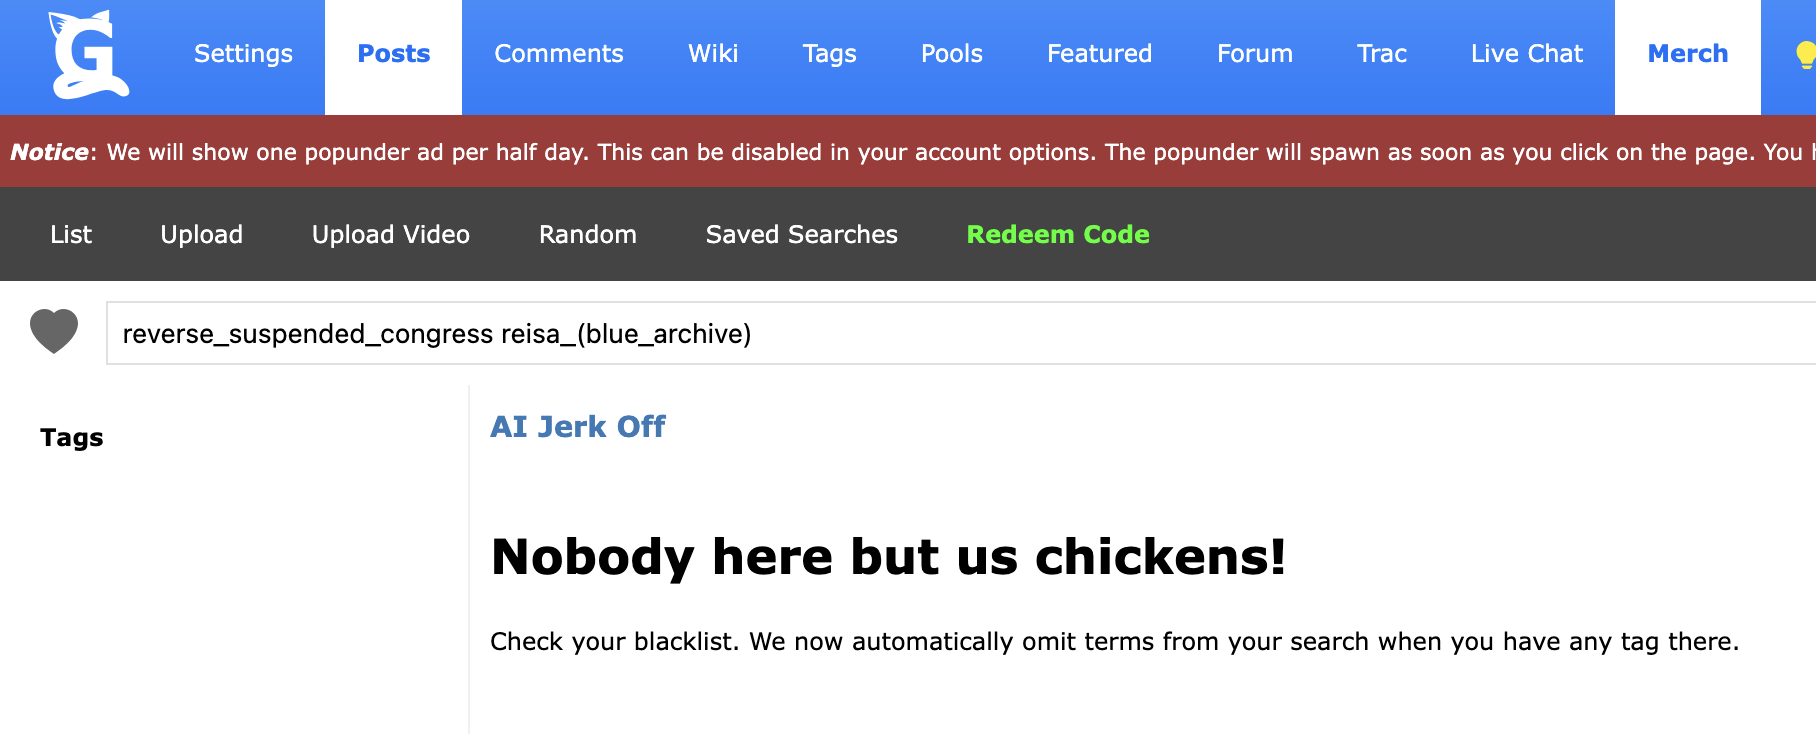Load a Random post
1816x734 pixels.
[588, 234]
